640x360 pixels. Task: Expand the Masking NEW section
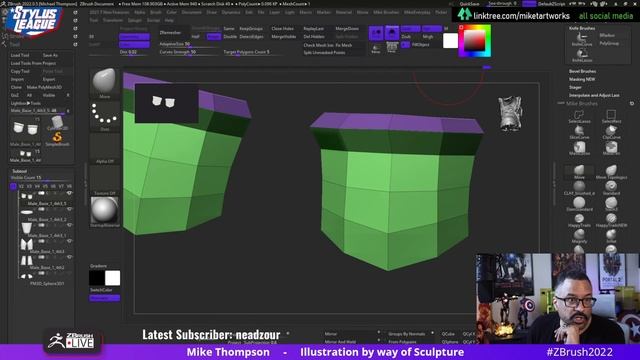[582, 79]
